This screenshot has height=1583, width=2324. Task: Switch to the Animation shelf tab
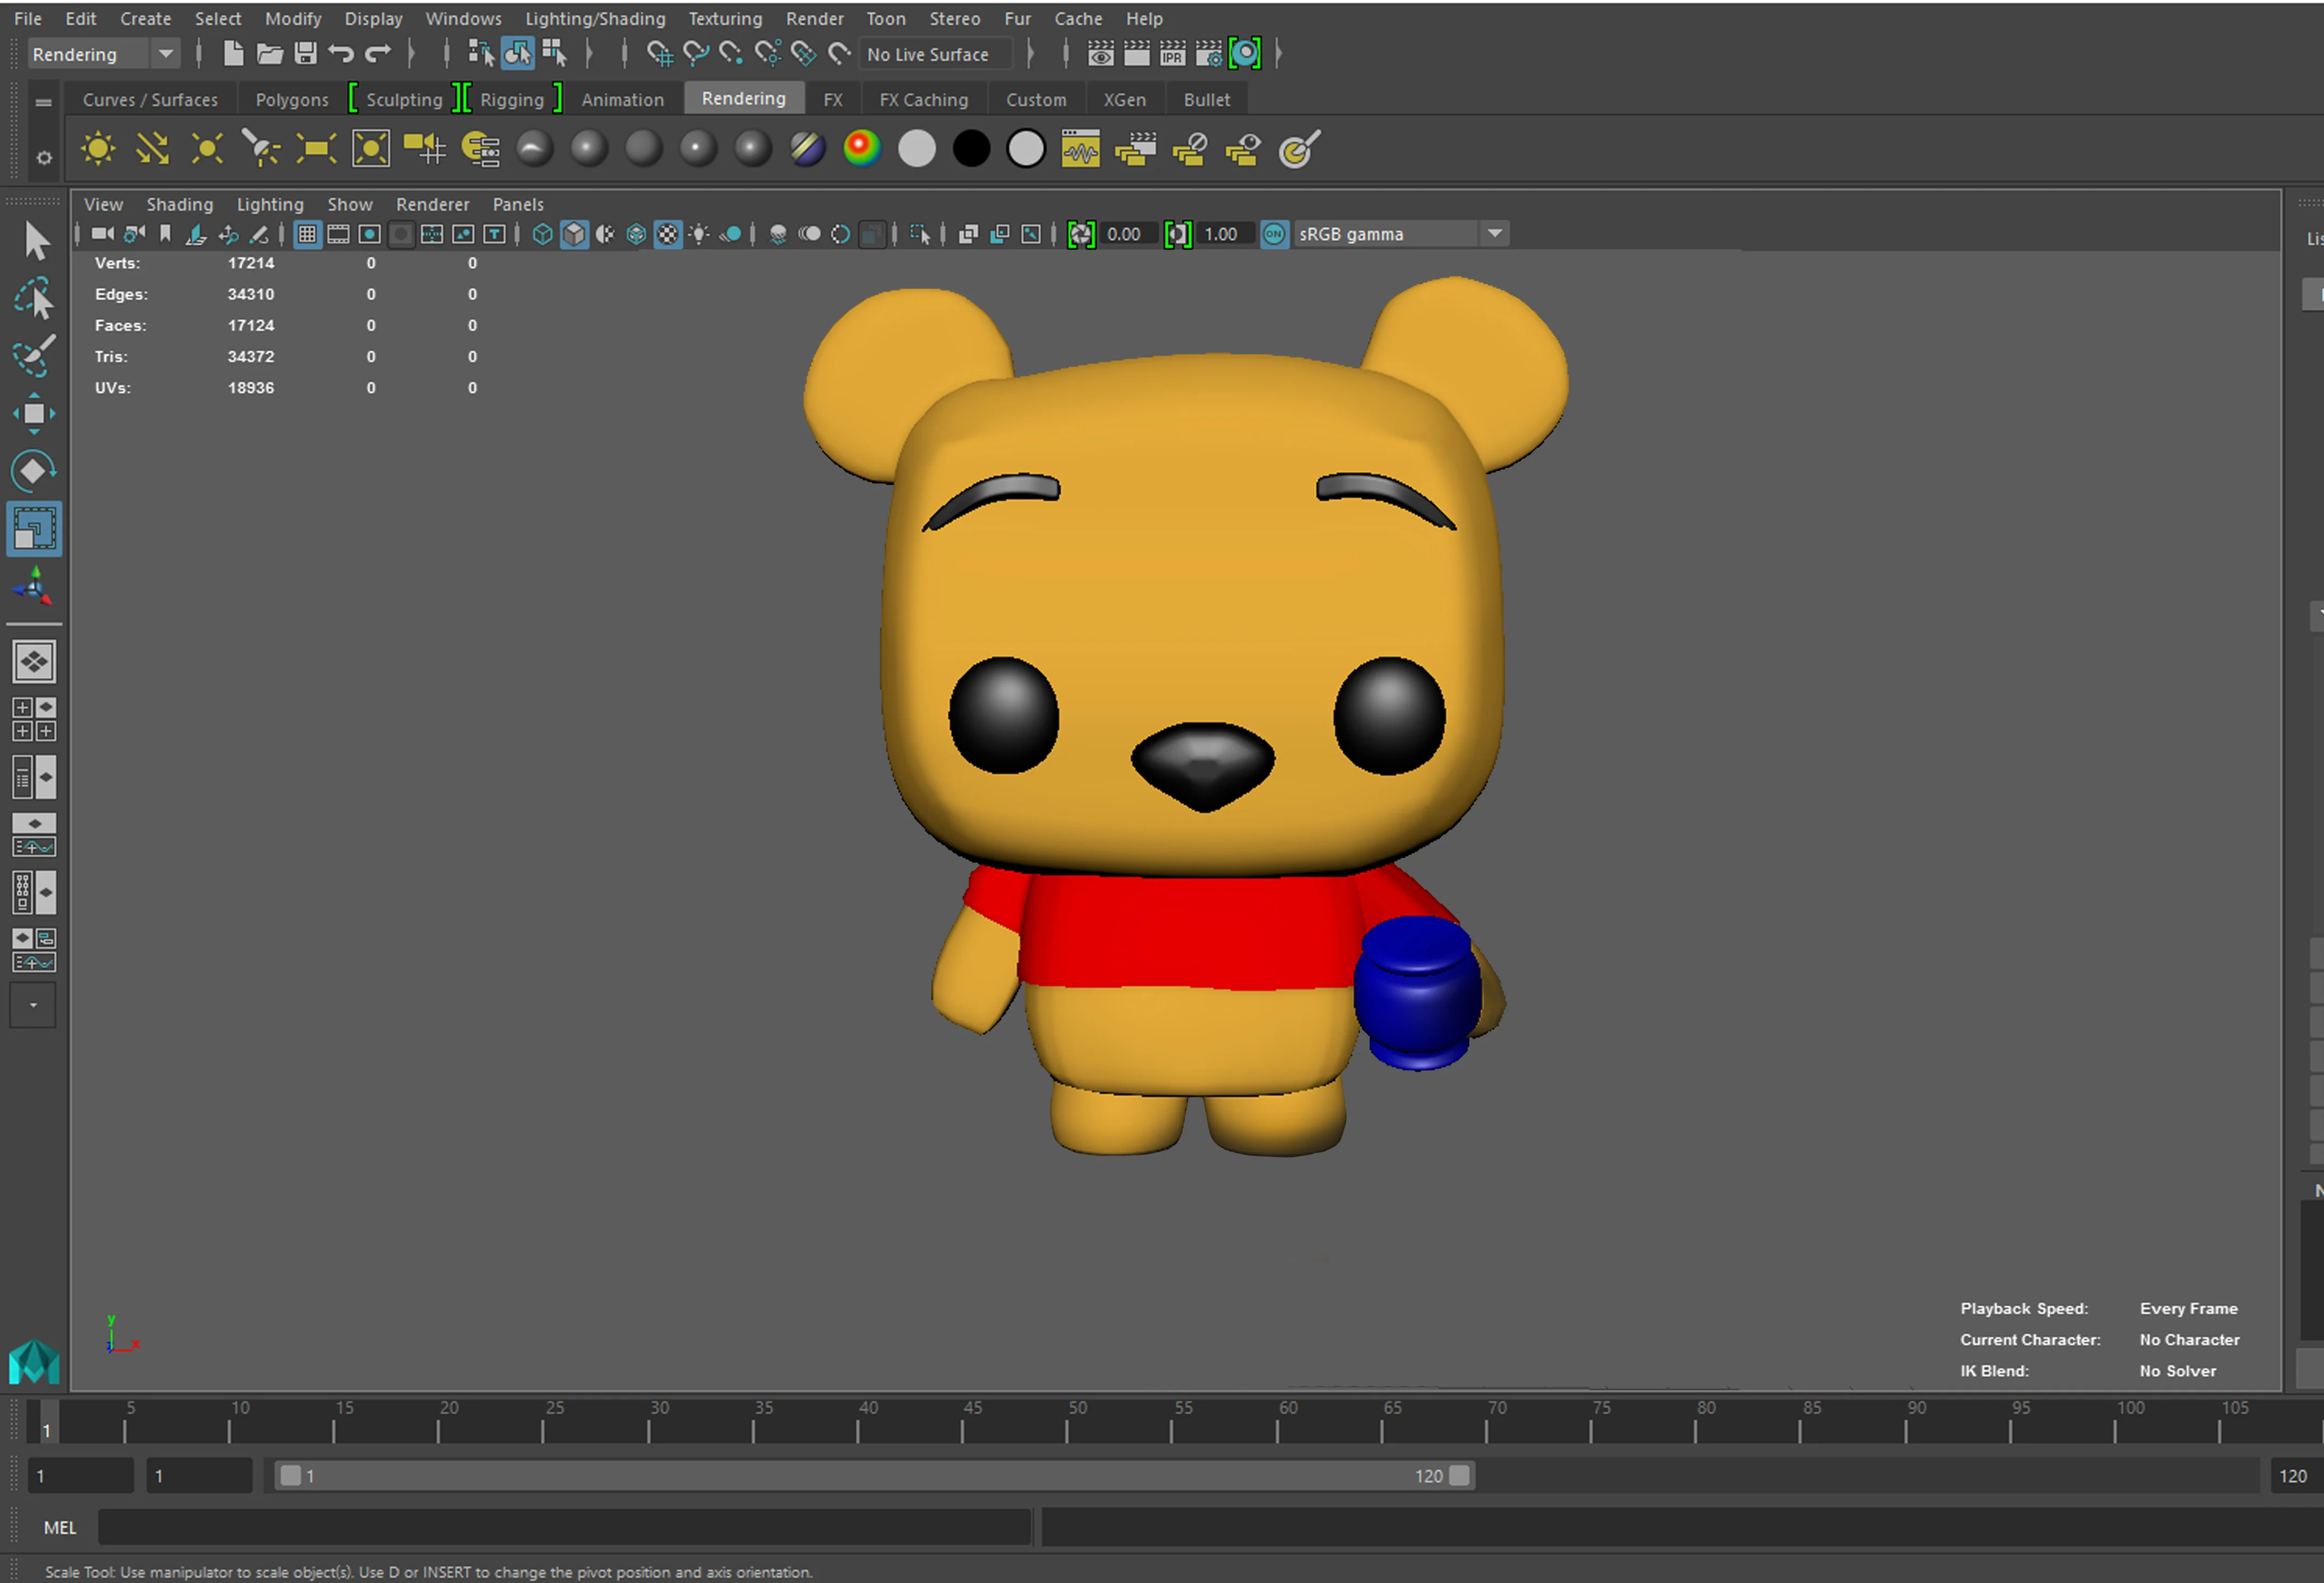622,99
